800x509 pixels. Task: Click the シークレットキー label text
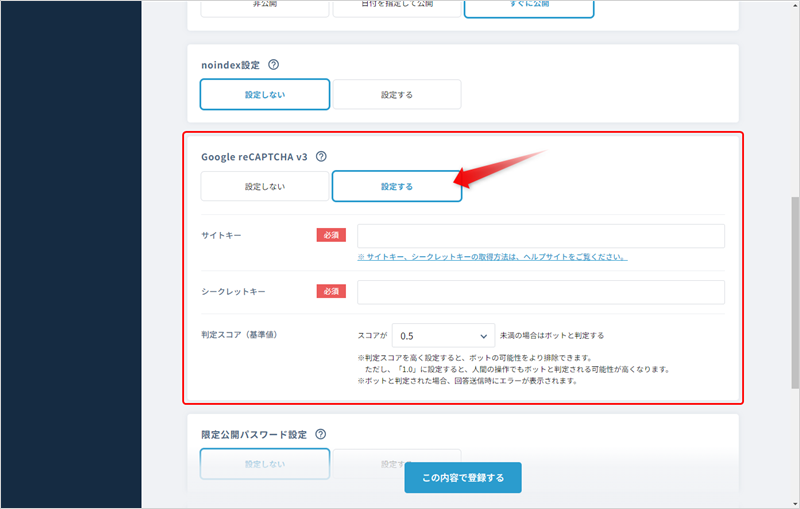coord(233,292)
